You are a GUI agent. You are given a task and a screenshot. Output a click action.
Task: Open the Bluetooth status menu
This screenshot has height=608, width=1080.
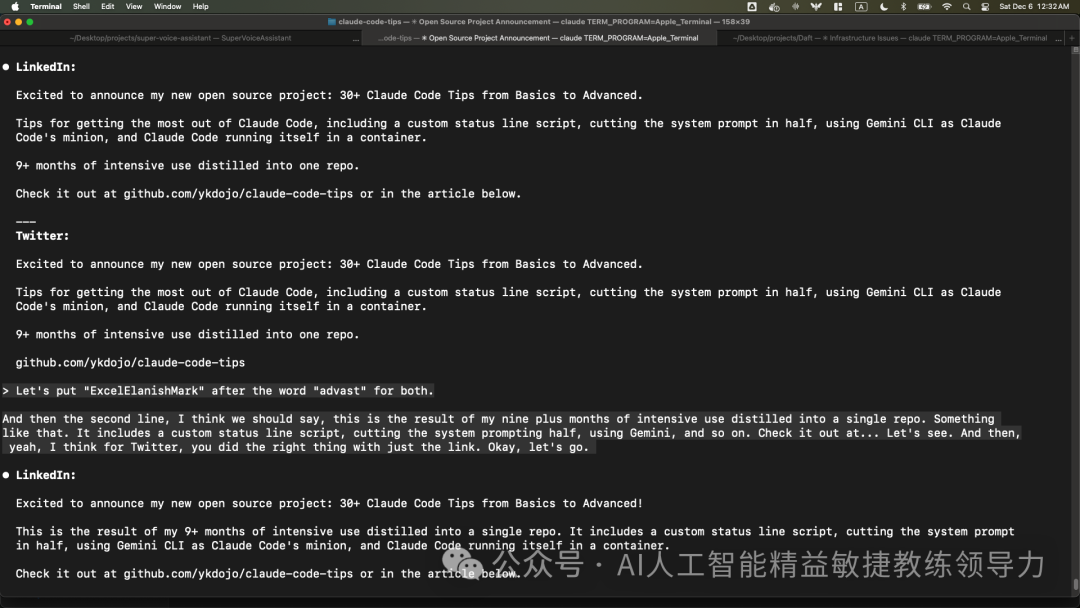point(904,6)
